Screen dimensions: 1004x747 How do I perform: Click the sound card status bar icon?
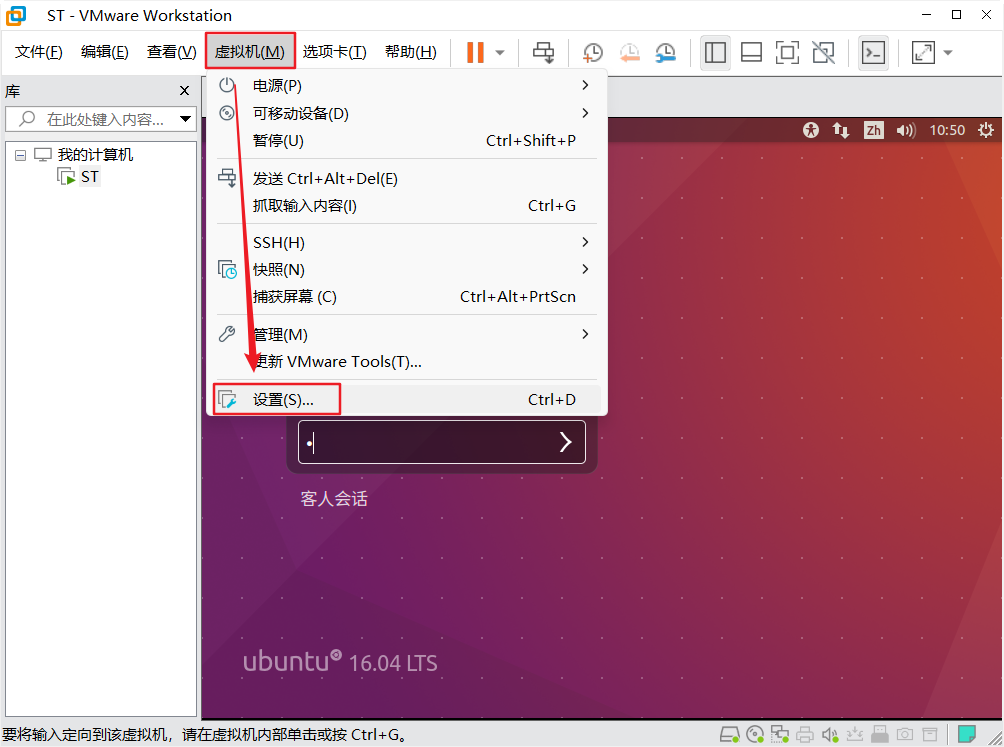(x=830, y=734)
